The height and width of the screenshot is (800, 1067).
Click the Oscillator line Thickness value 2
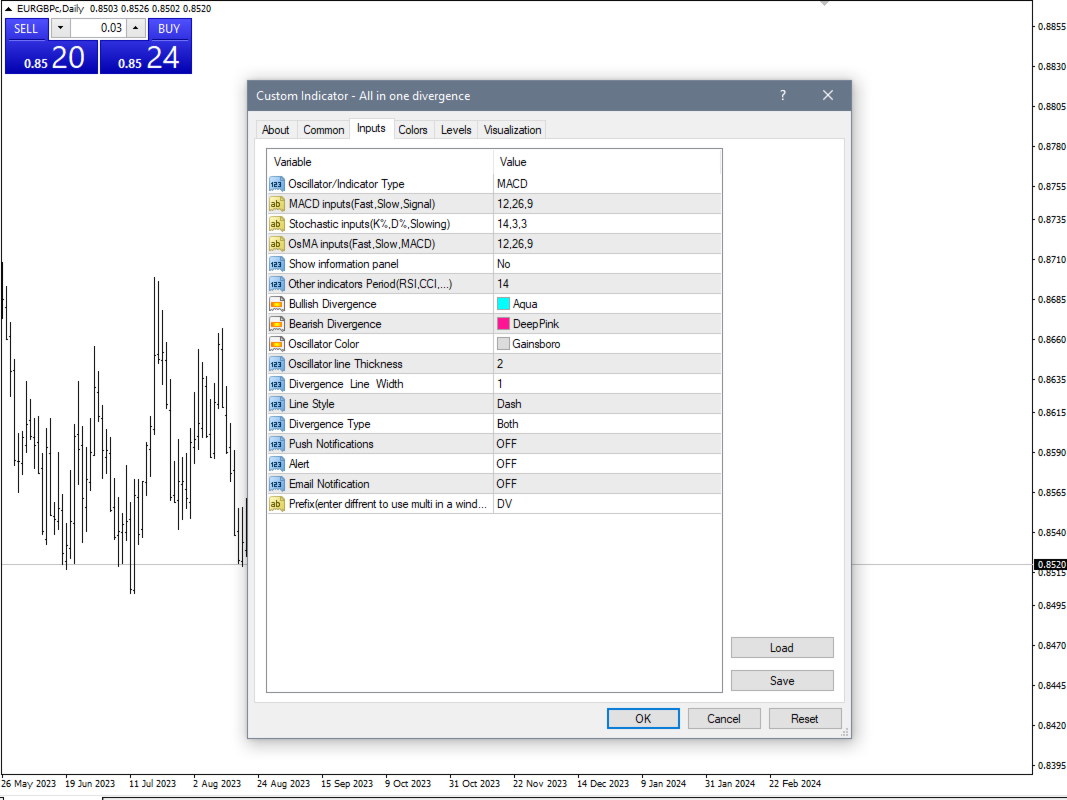coord(607,364)
